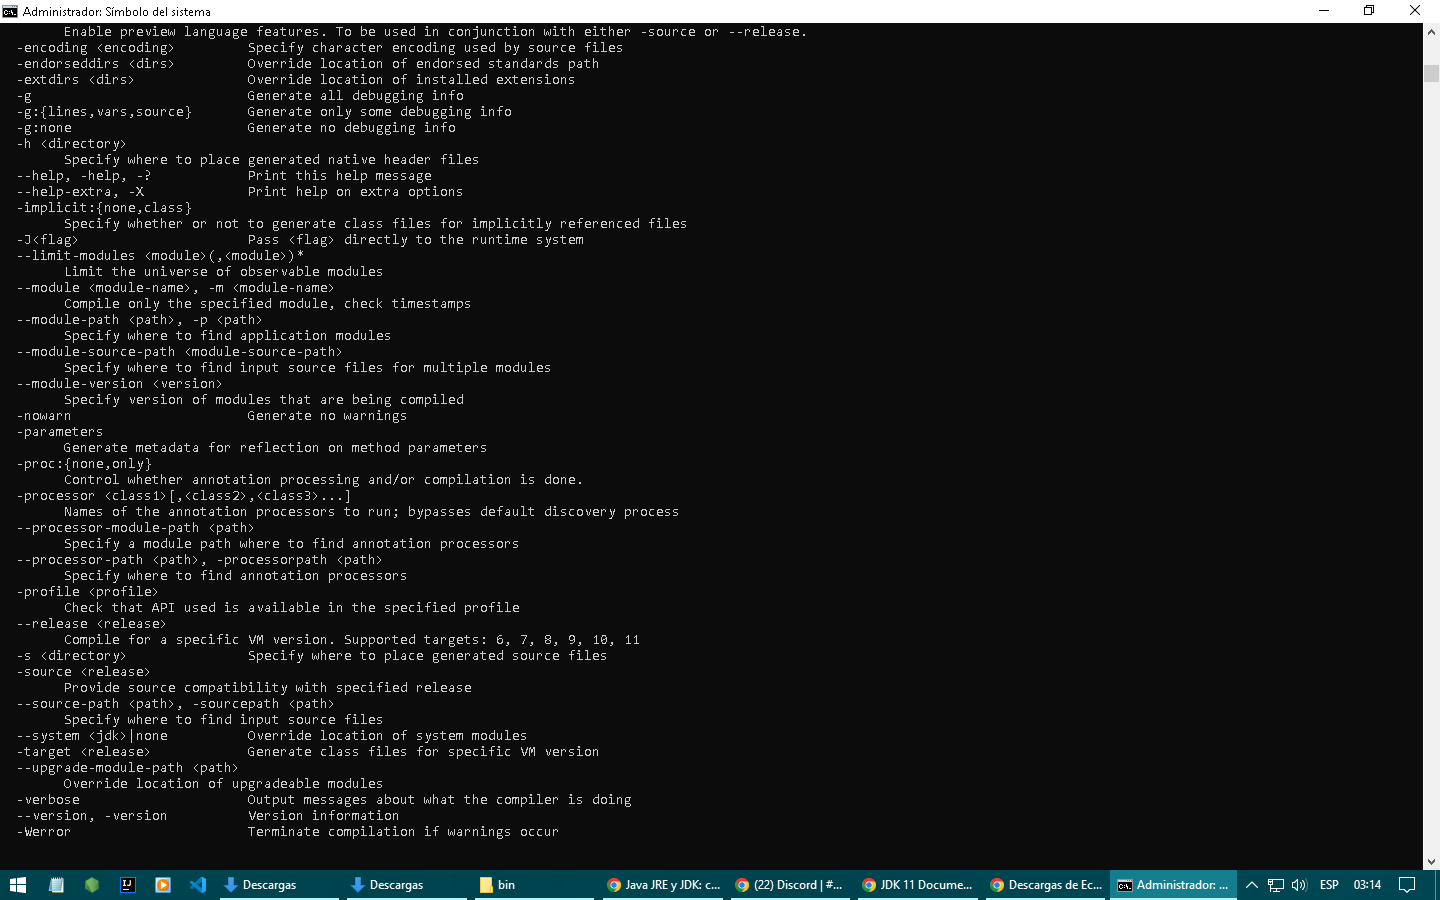Change the ESP keyboard language indicator
Screen dimensions: 1440x900
click(x=1329, y=885)
